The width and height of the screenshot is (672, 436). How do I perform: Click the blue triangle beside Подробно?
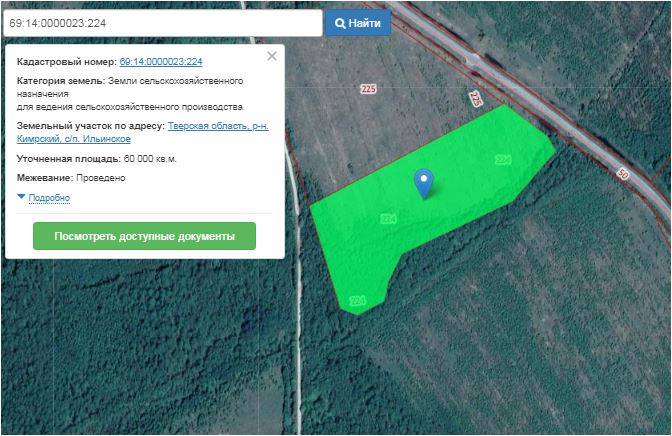coord(21,197)
